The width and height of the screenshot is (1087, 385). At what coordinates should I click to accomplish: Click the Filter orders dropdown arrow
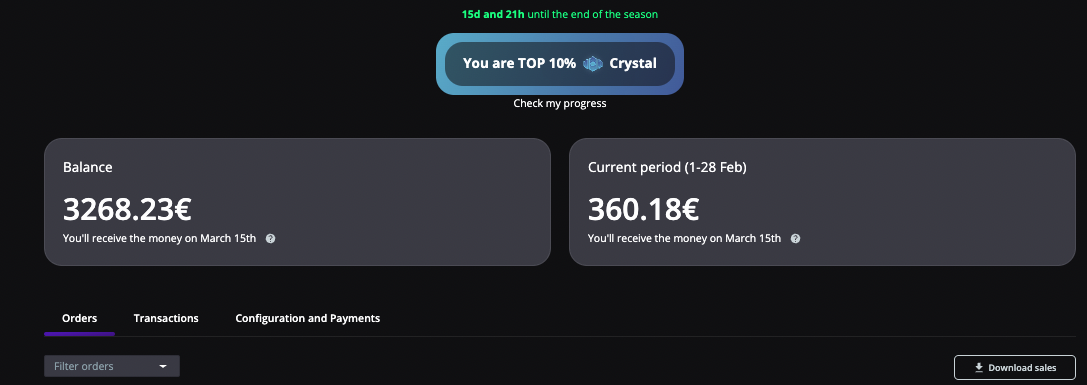163,366
